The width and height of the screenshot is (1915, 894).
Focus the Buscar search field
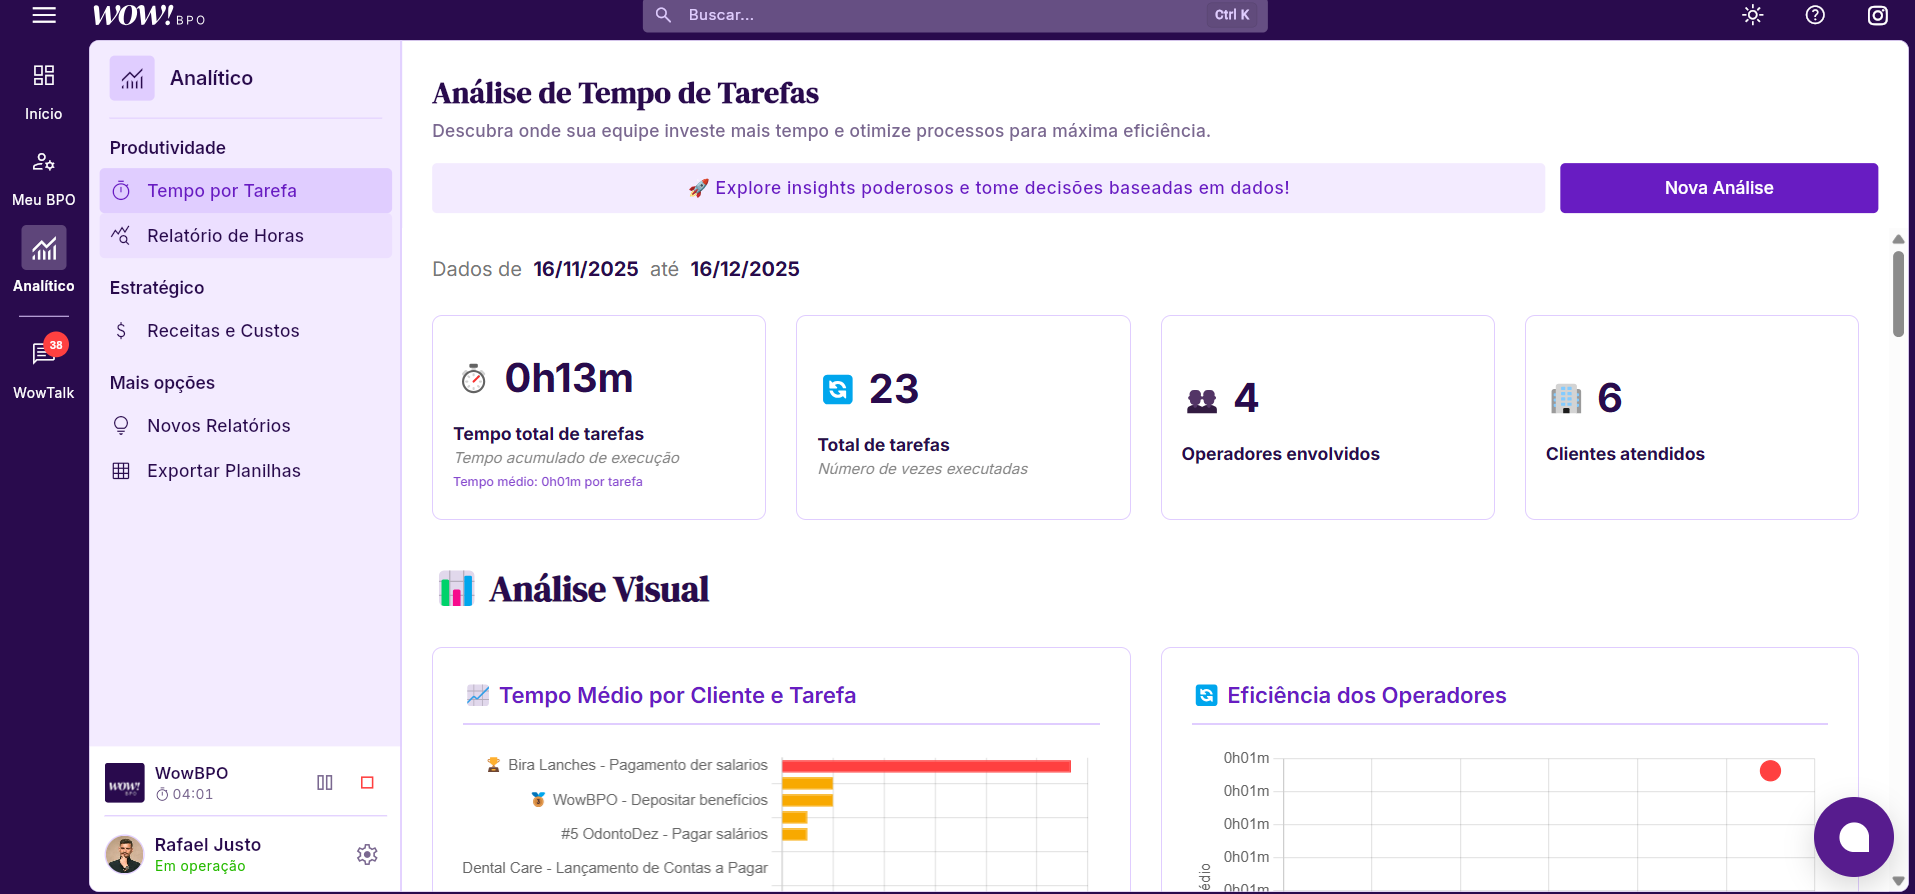coord(940,15)
